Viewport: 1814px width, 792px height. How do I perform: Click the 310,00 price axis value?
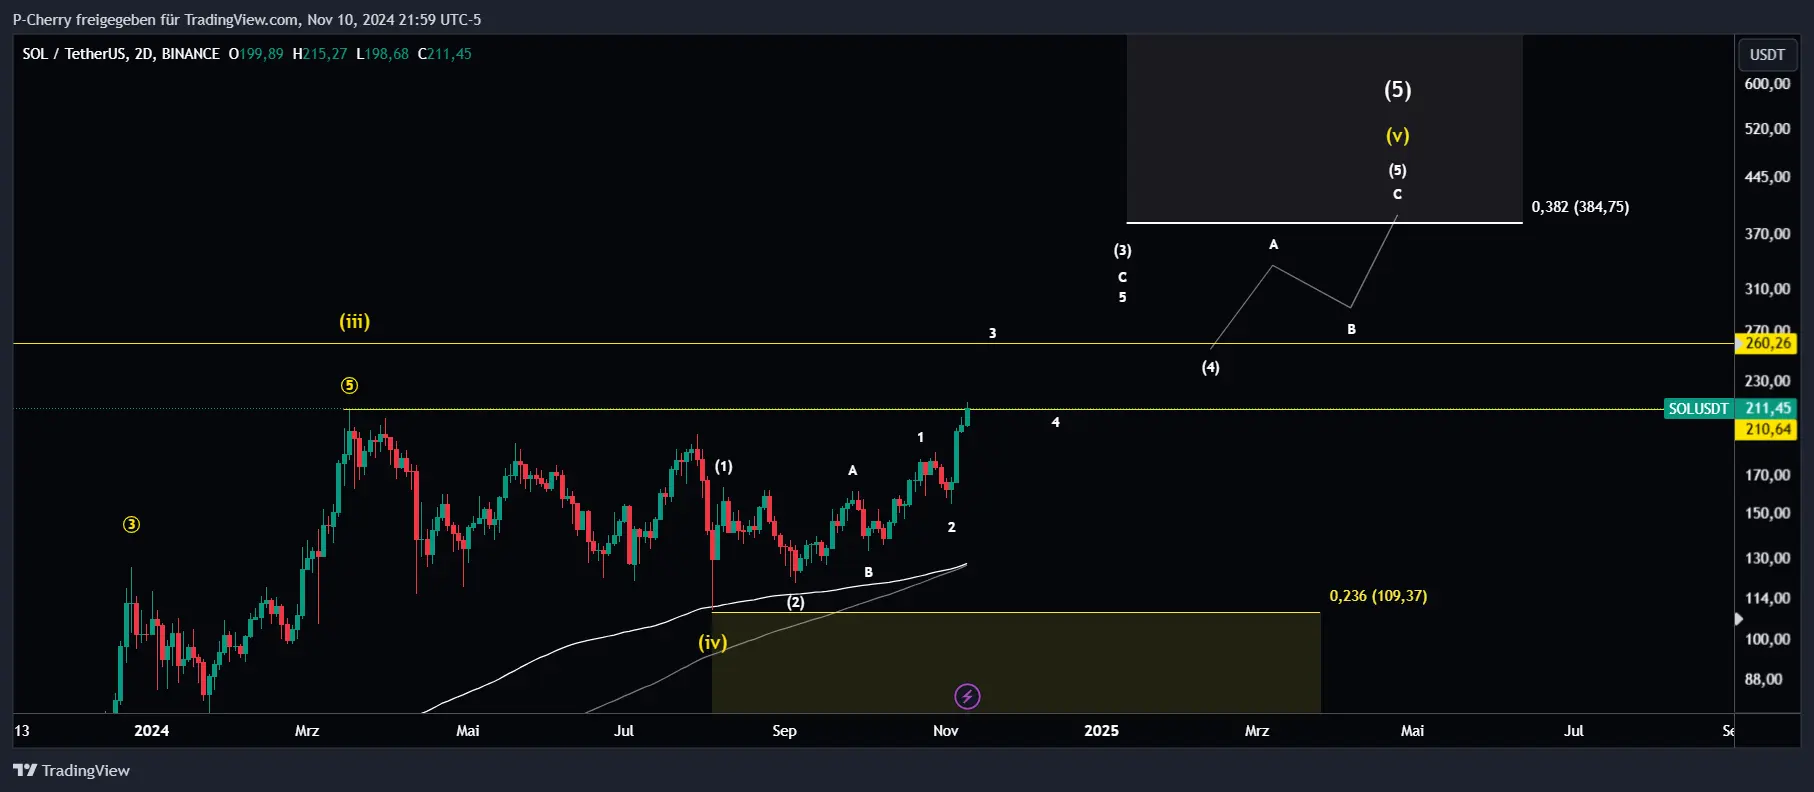click(1767, 289)
